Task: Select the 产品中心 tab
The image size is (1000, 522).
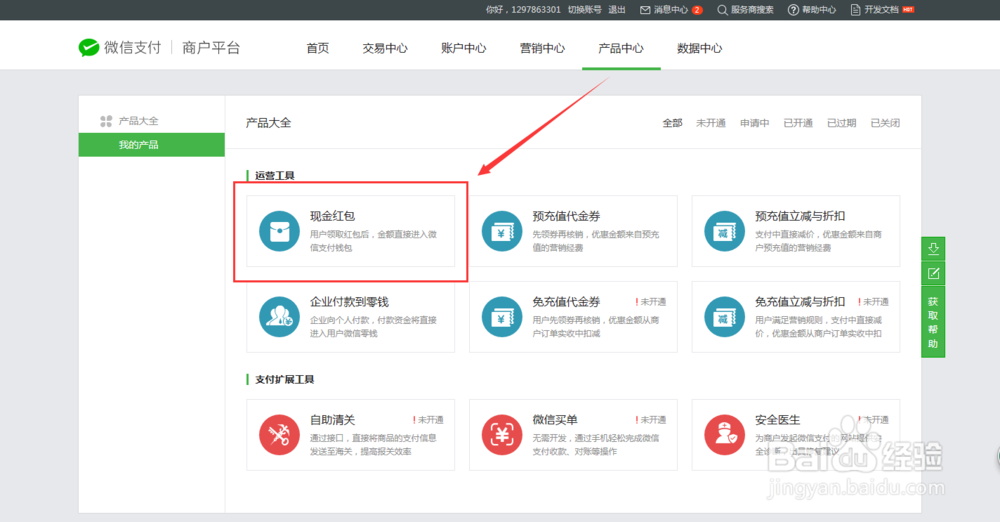Action: 621,48
